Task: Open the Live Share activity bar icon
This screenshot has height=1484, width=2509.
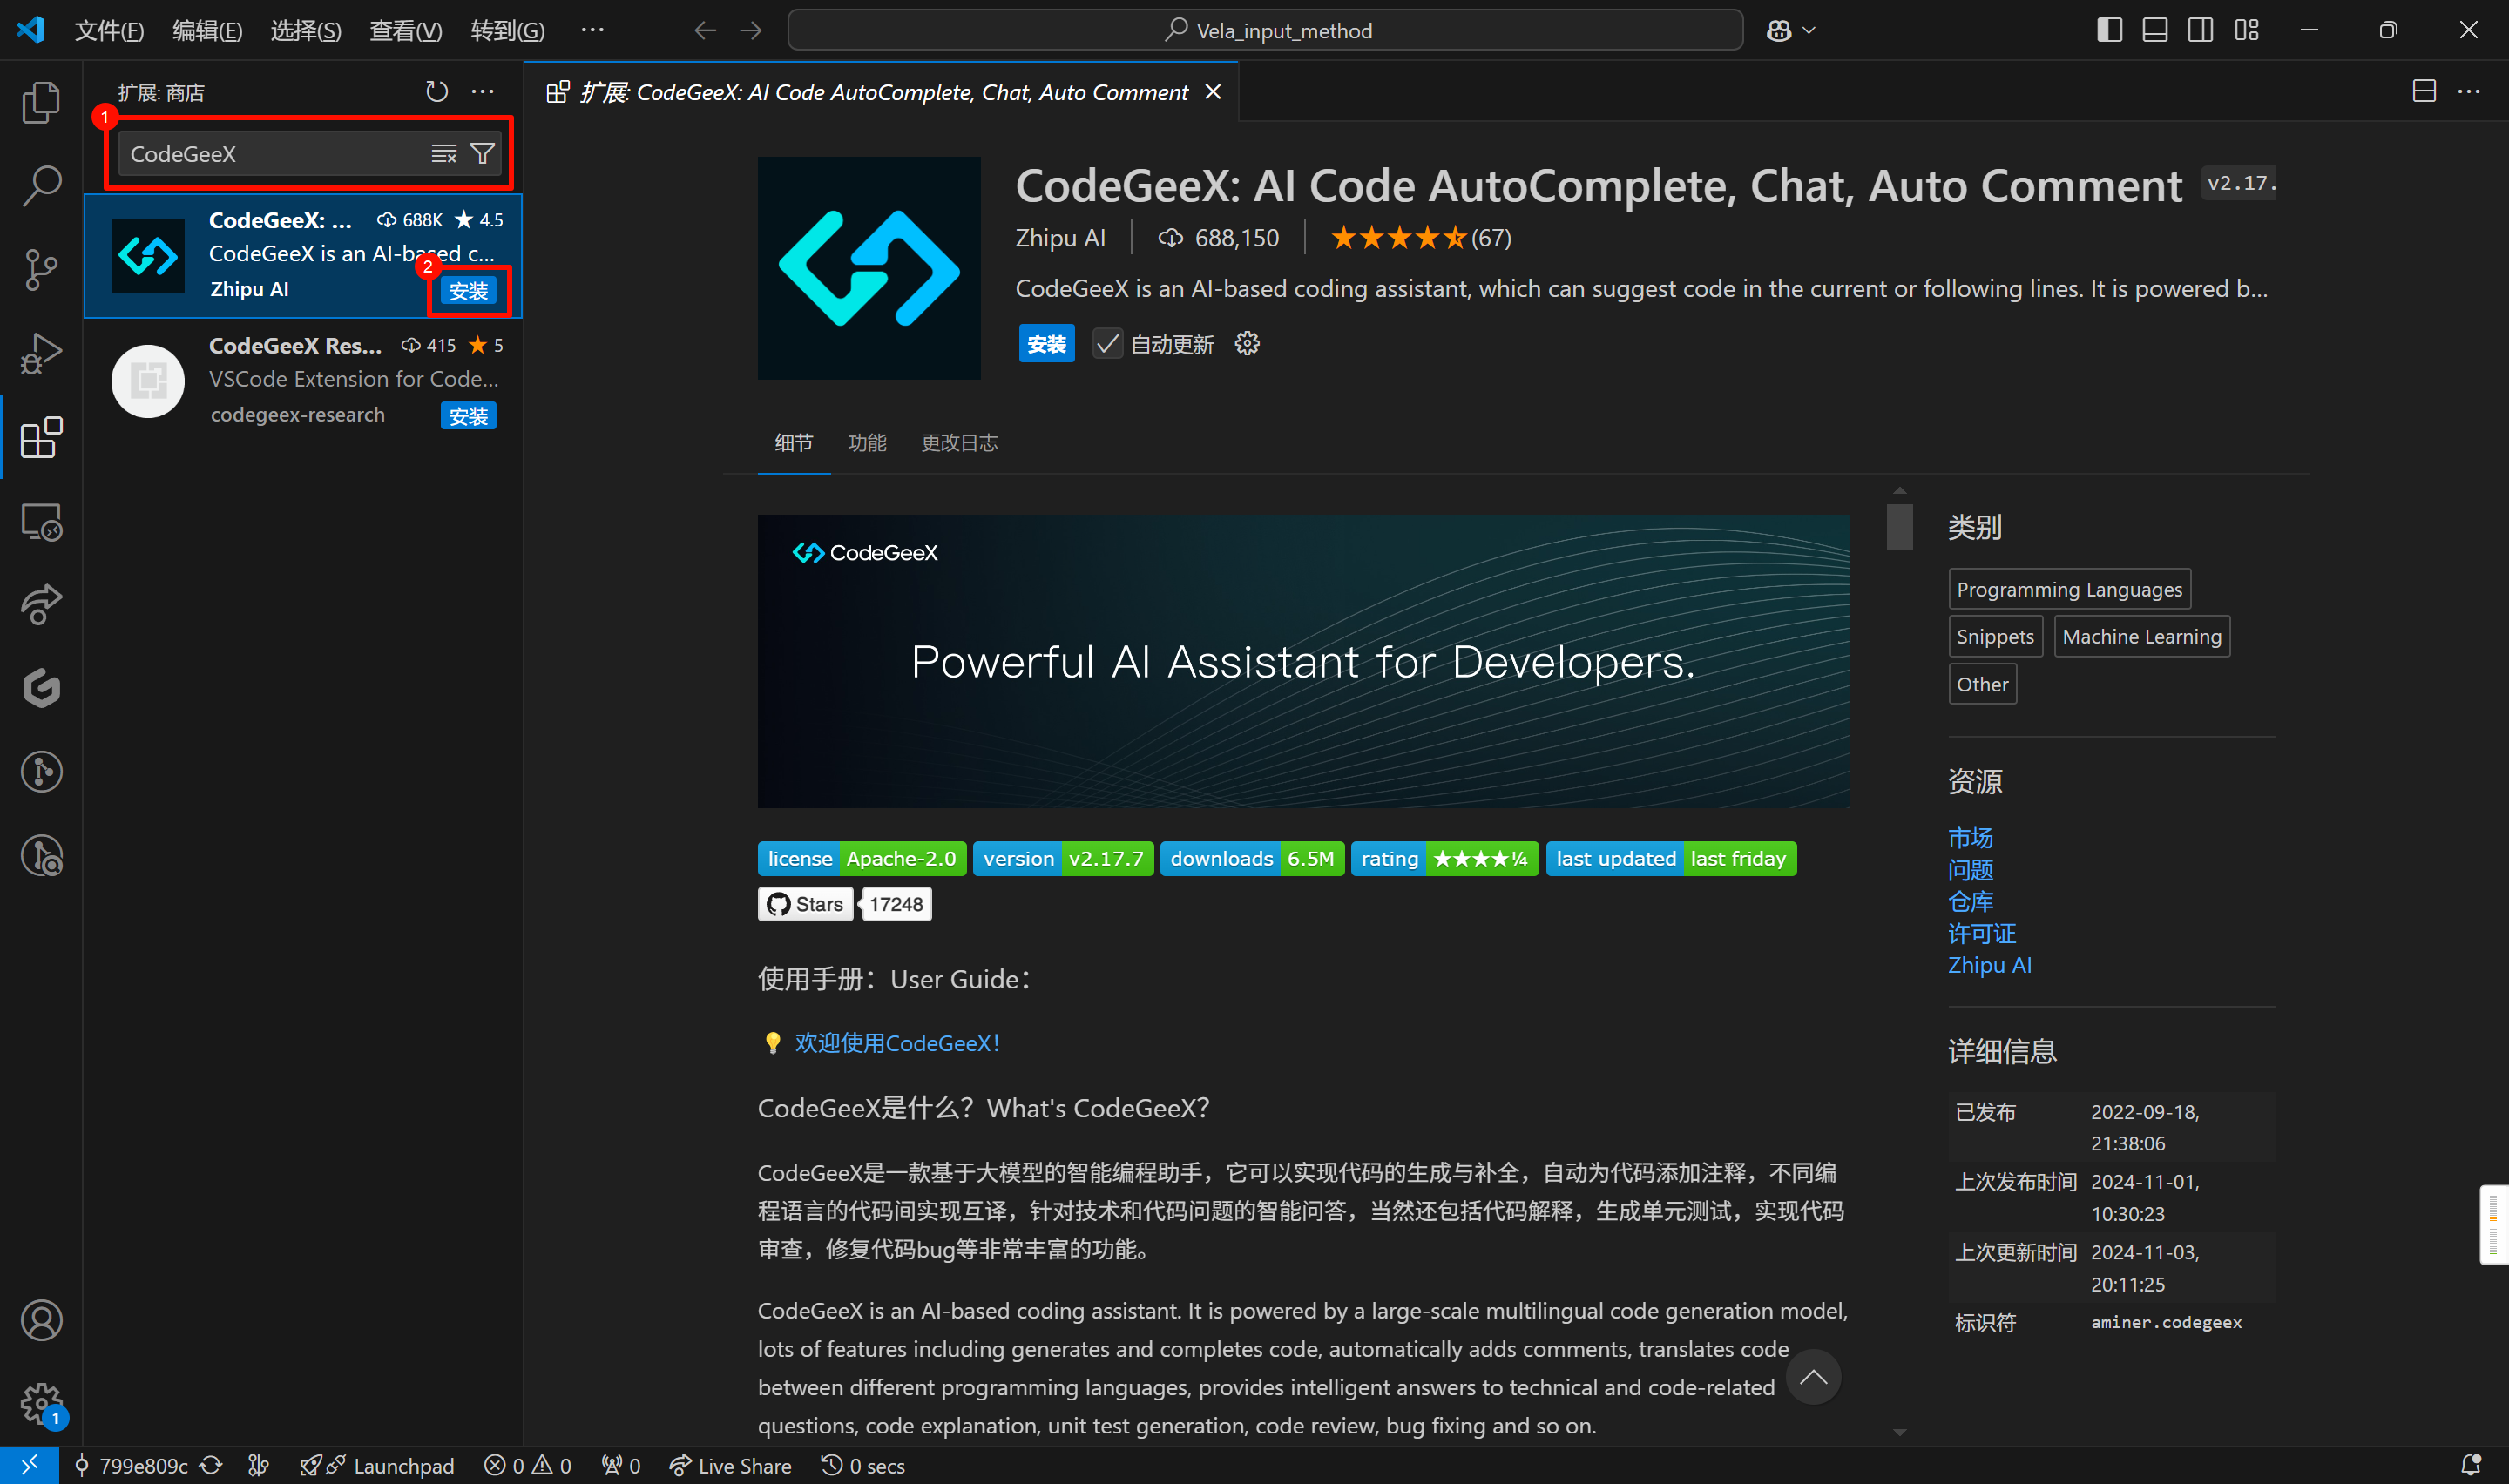Action: click(x=41, y=604)
